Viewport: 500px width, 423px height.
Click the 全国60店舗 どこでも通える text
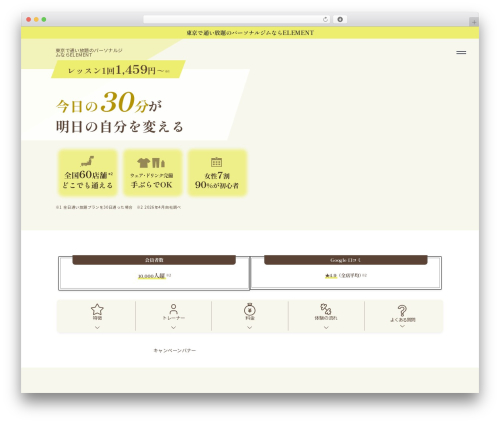pyautogui.click(x=88, y=180)
